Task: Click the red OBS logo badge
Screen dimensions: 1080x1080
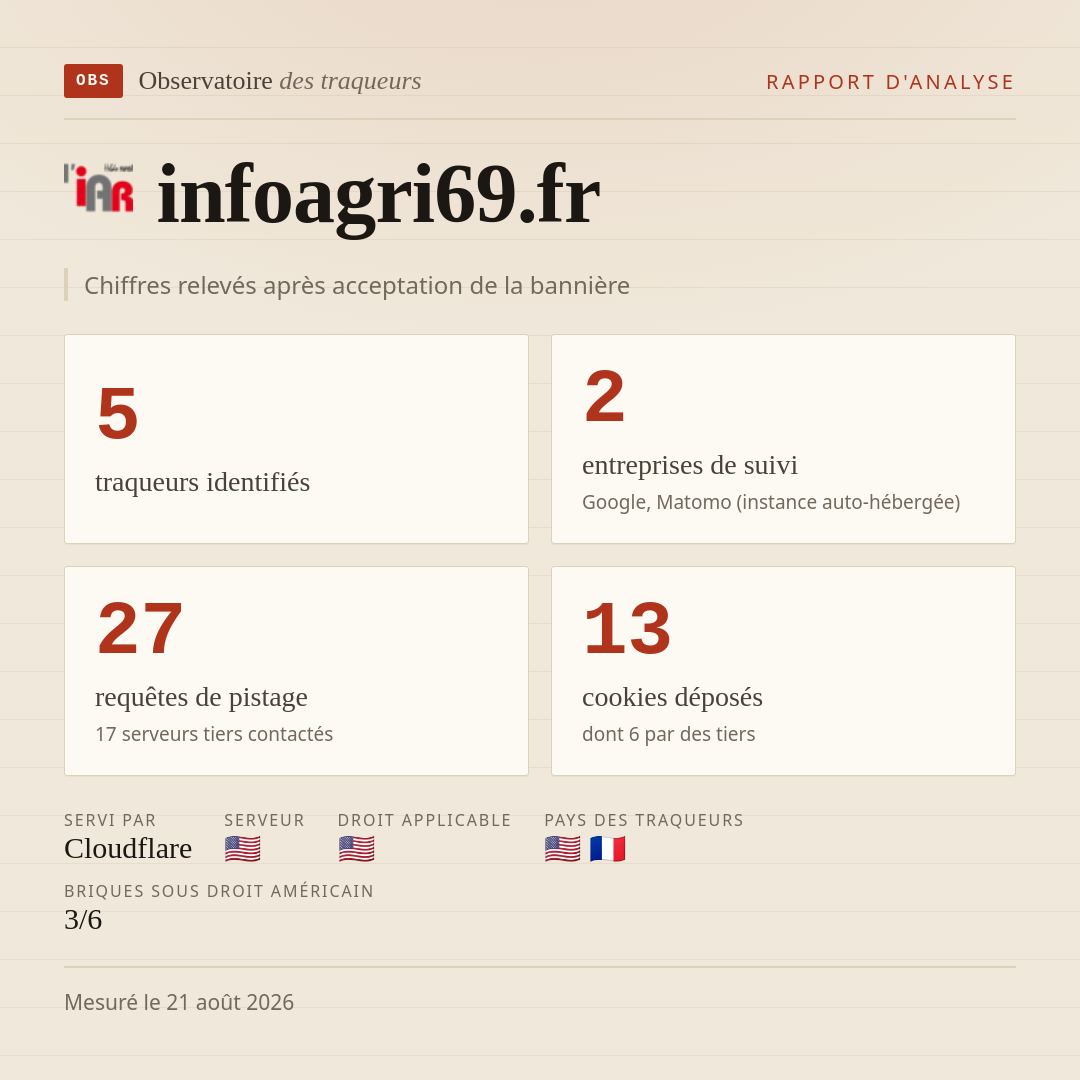Action: pyautogui.click(x=94, y=81)
